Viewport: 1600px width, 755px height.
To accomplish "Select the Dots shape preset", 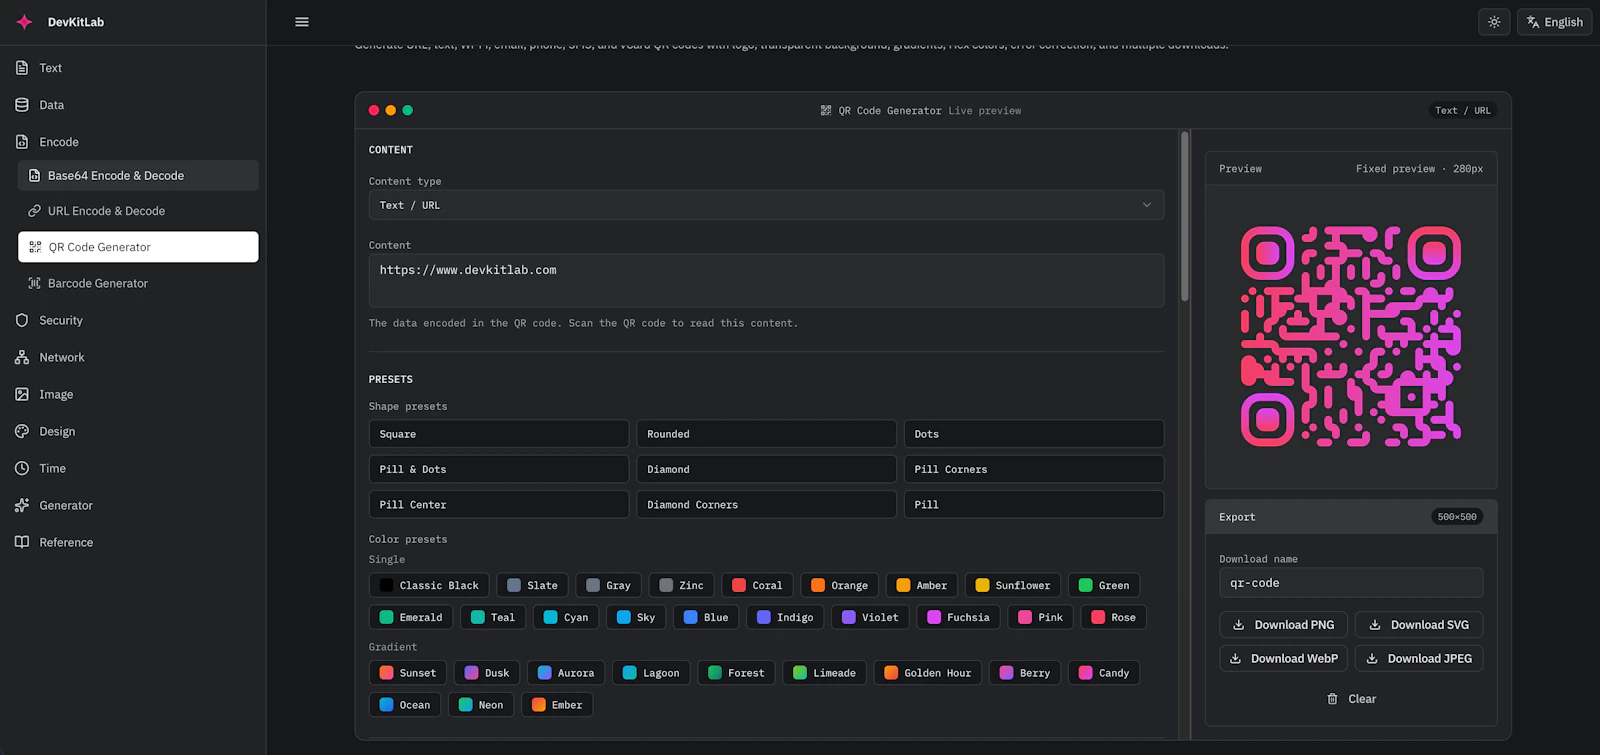I will [x=1034, y=434].
